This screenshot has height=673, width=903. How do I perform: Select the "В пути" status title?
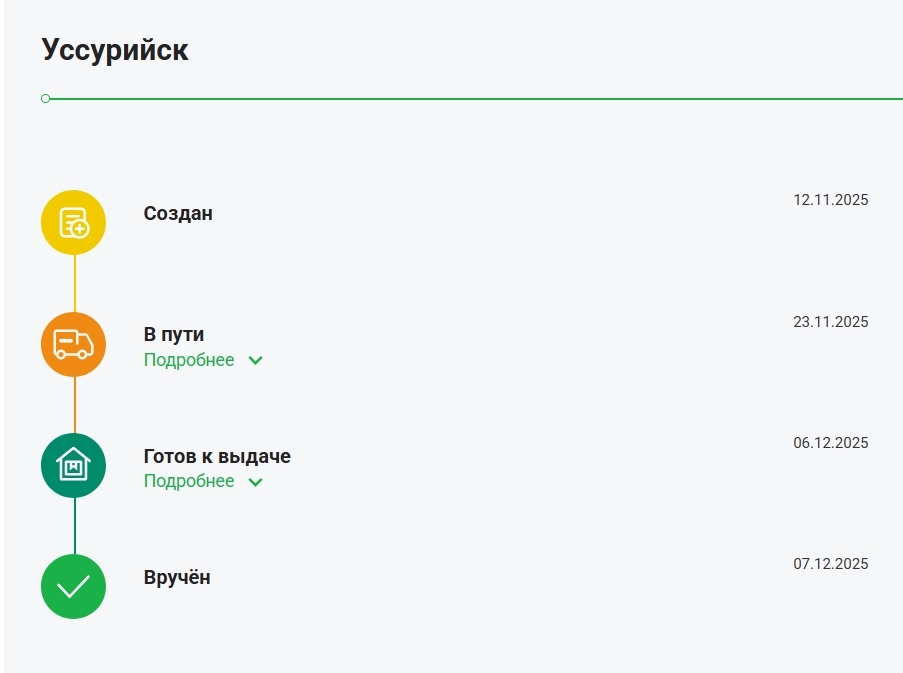(x=174, y=334)
